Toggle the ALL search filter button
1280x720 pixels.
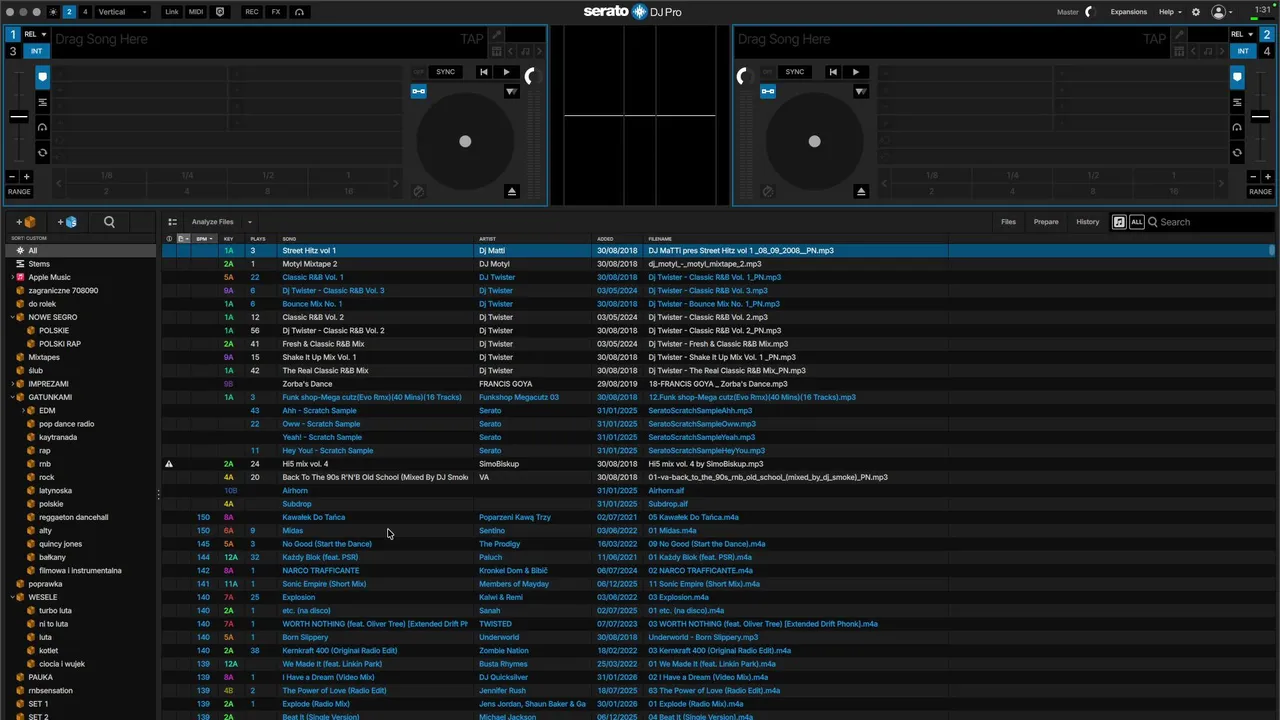pyautogui.click(x=1136, y=222)
